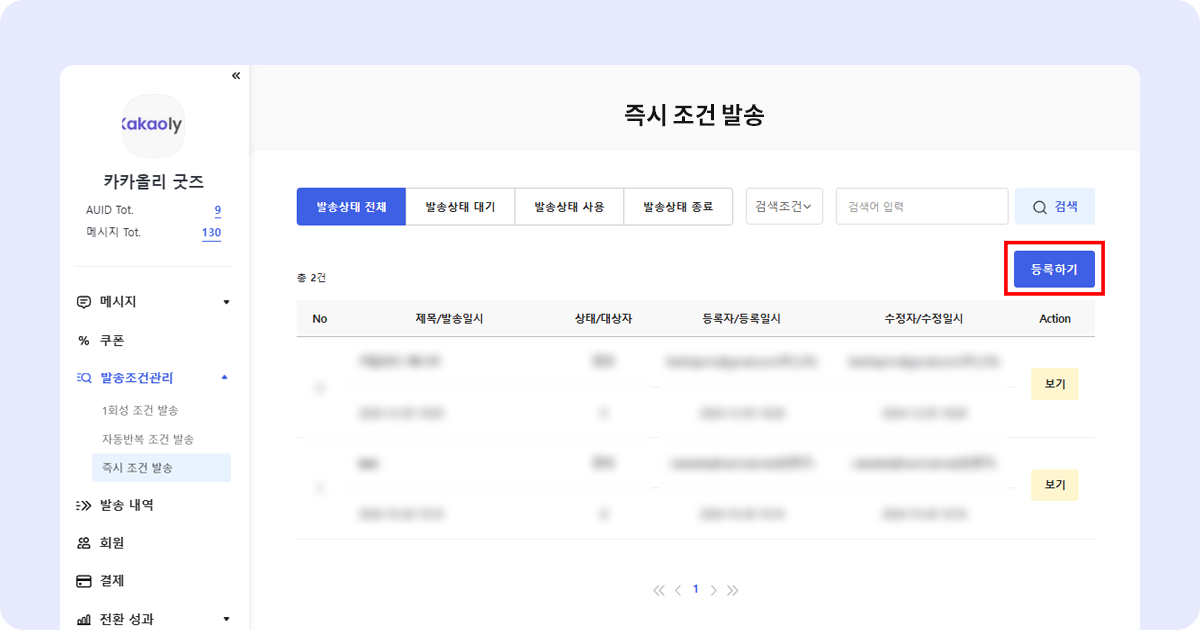Viewport: 1200px width, 630px height.
Task: Collapse the 발송조건관리 submenu arrow
Action: (225, 378)
